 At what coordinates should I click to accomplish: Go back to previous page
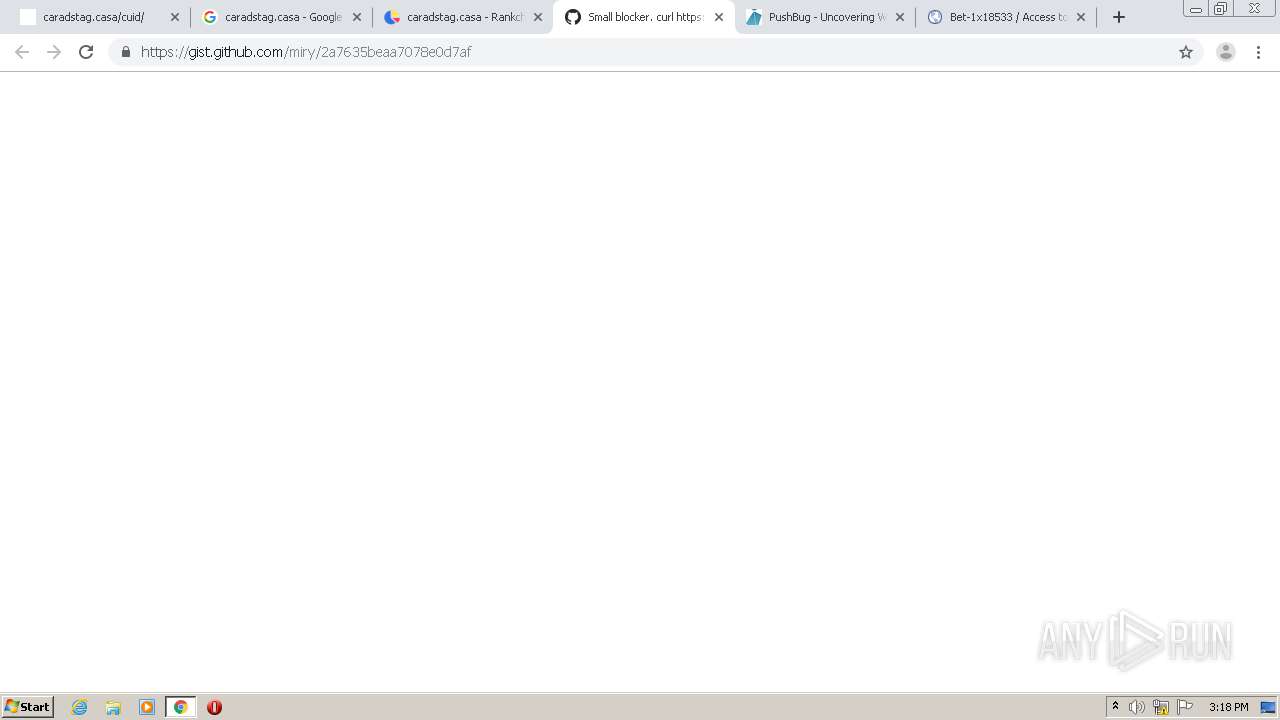(22, 52)
